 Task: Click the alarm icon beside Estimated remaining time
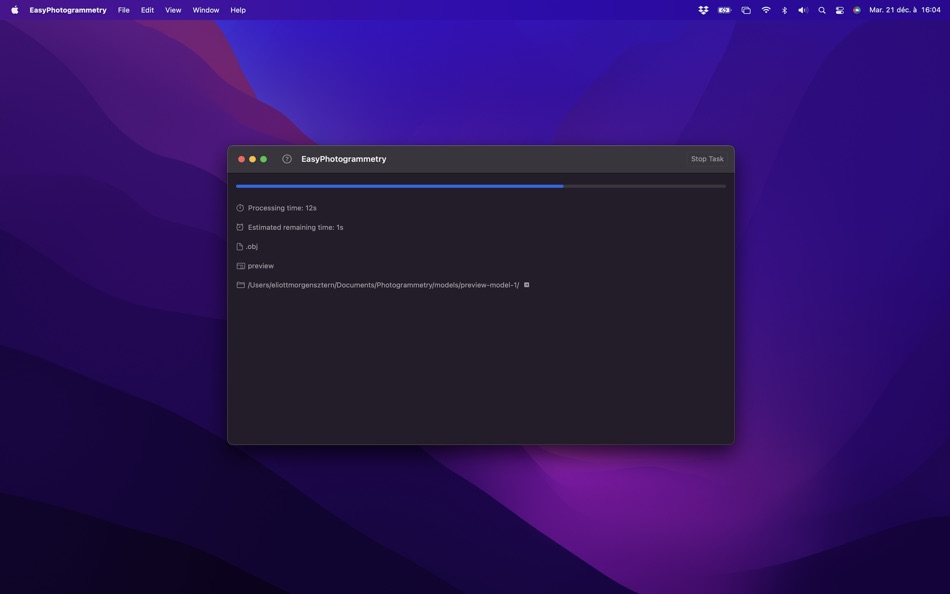point(240,227)
